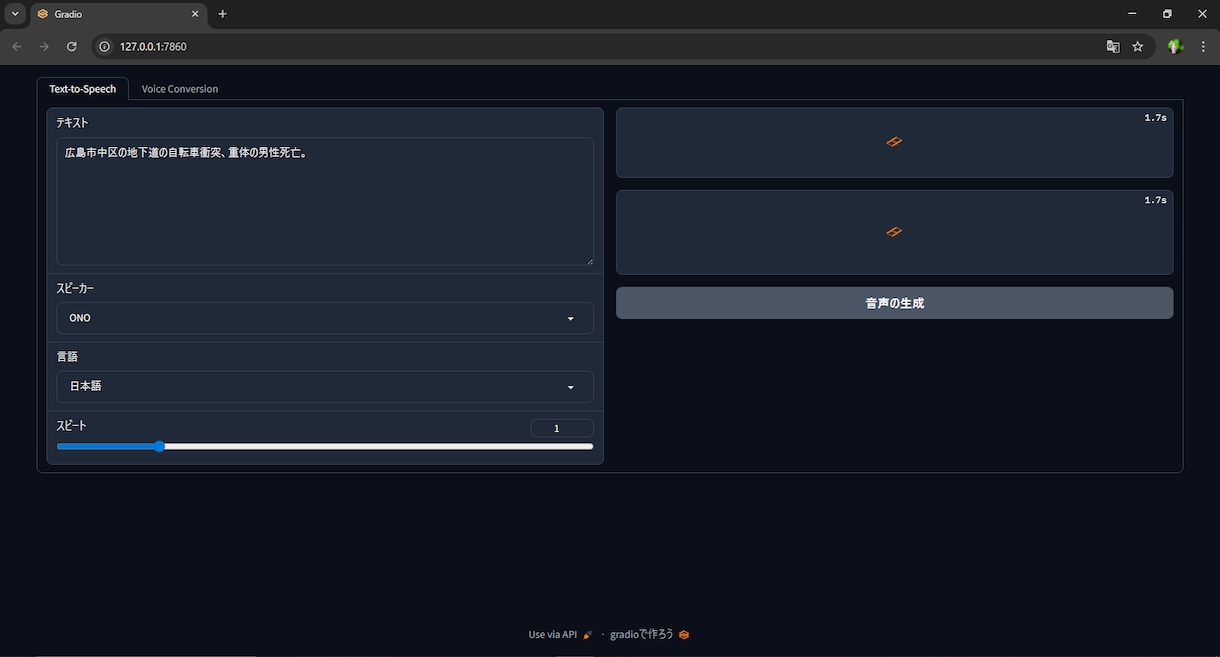Go back using the browser back arrow
Image resolution: width=1220 pixels, height=657 pixels.
pyautogui.click(x=17, y=46)
